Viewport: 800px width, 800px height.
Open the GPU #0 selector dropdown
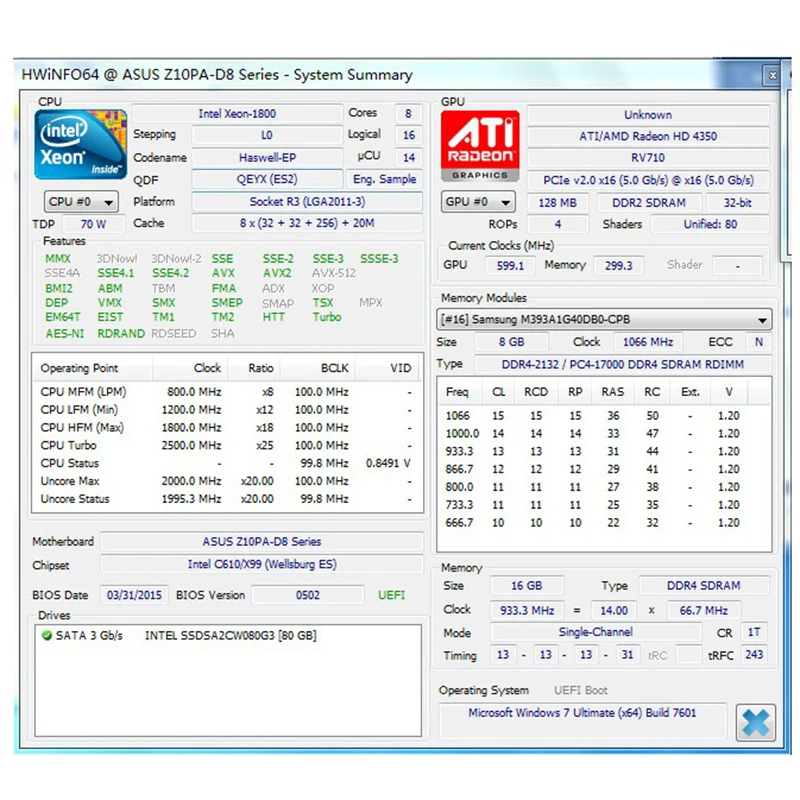click(x=477, y=202)
